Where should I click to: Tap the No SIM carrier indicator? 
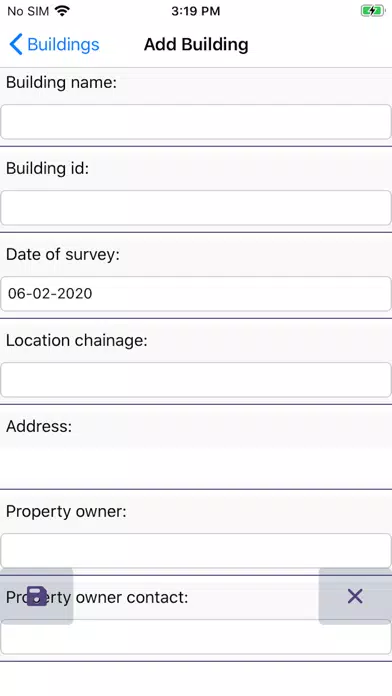[28, 11]
